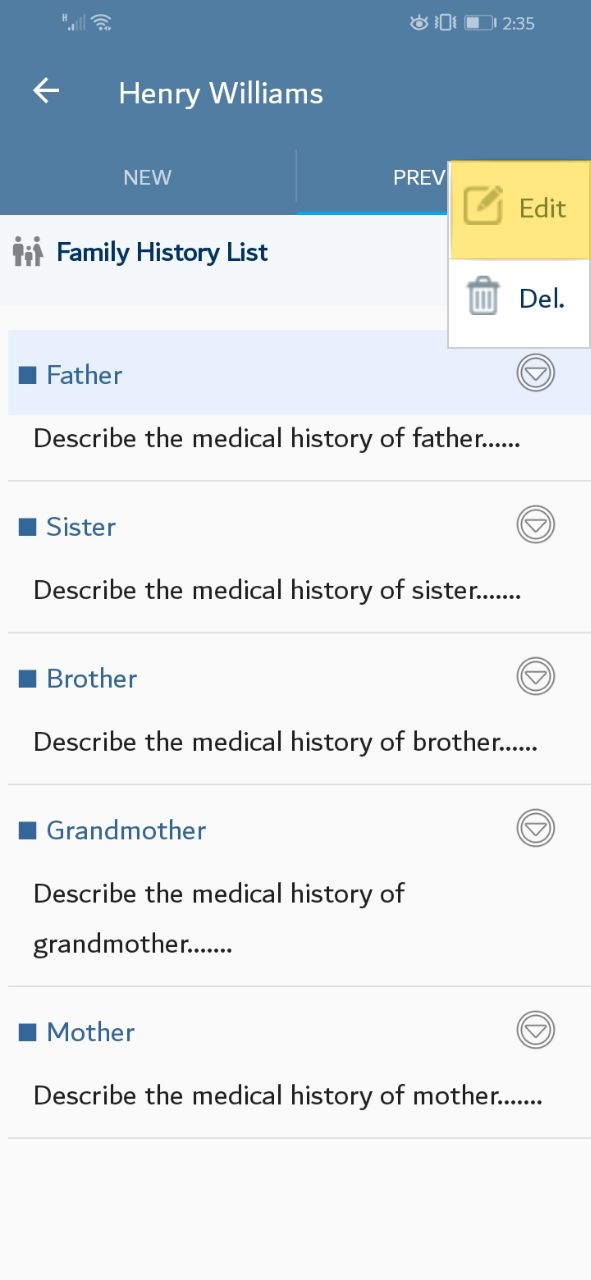Viewport: 591px width, 1280px height.
Task: Choose Del. from the popup menu
Action: coord(519,298)
